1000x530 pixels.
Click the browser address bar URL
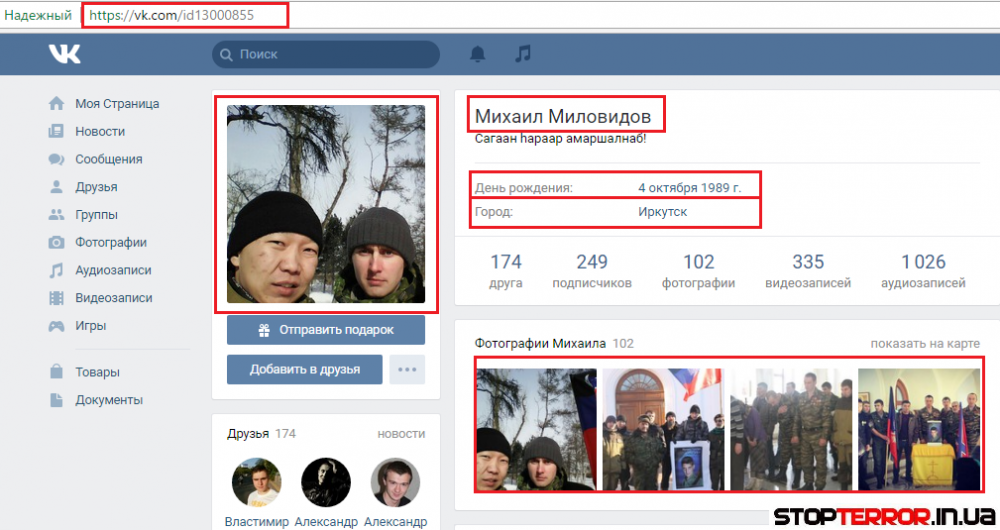tap(185, 16)
